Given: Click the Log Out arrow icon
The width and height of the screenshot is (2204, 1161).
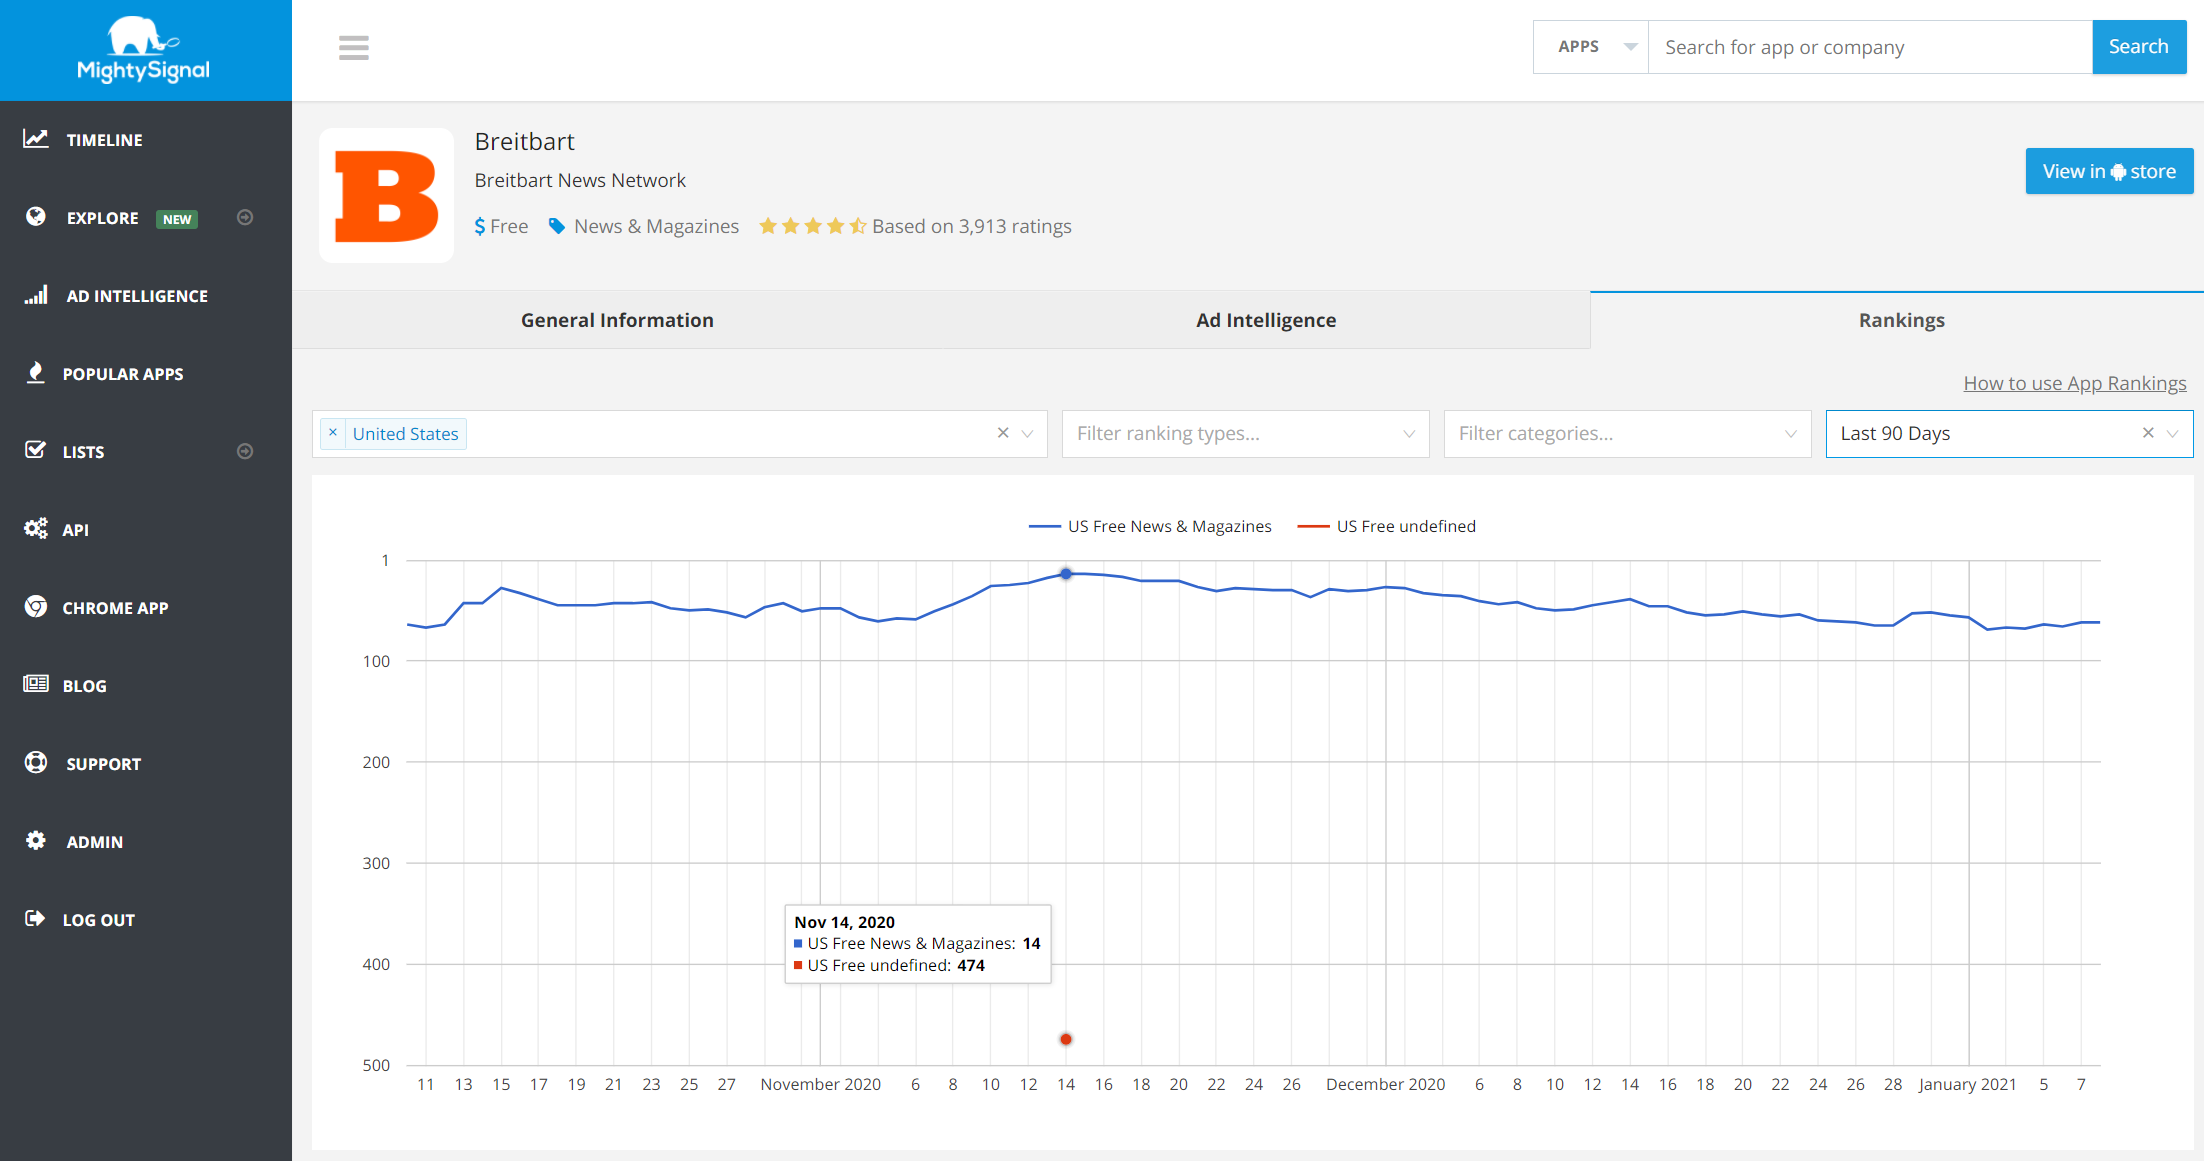Looking at the screenshot, I should 36,918.
